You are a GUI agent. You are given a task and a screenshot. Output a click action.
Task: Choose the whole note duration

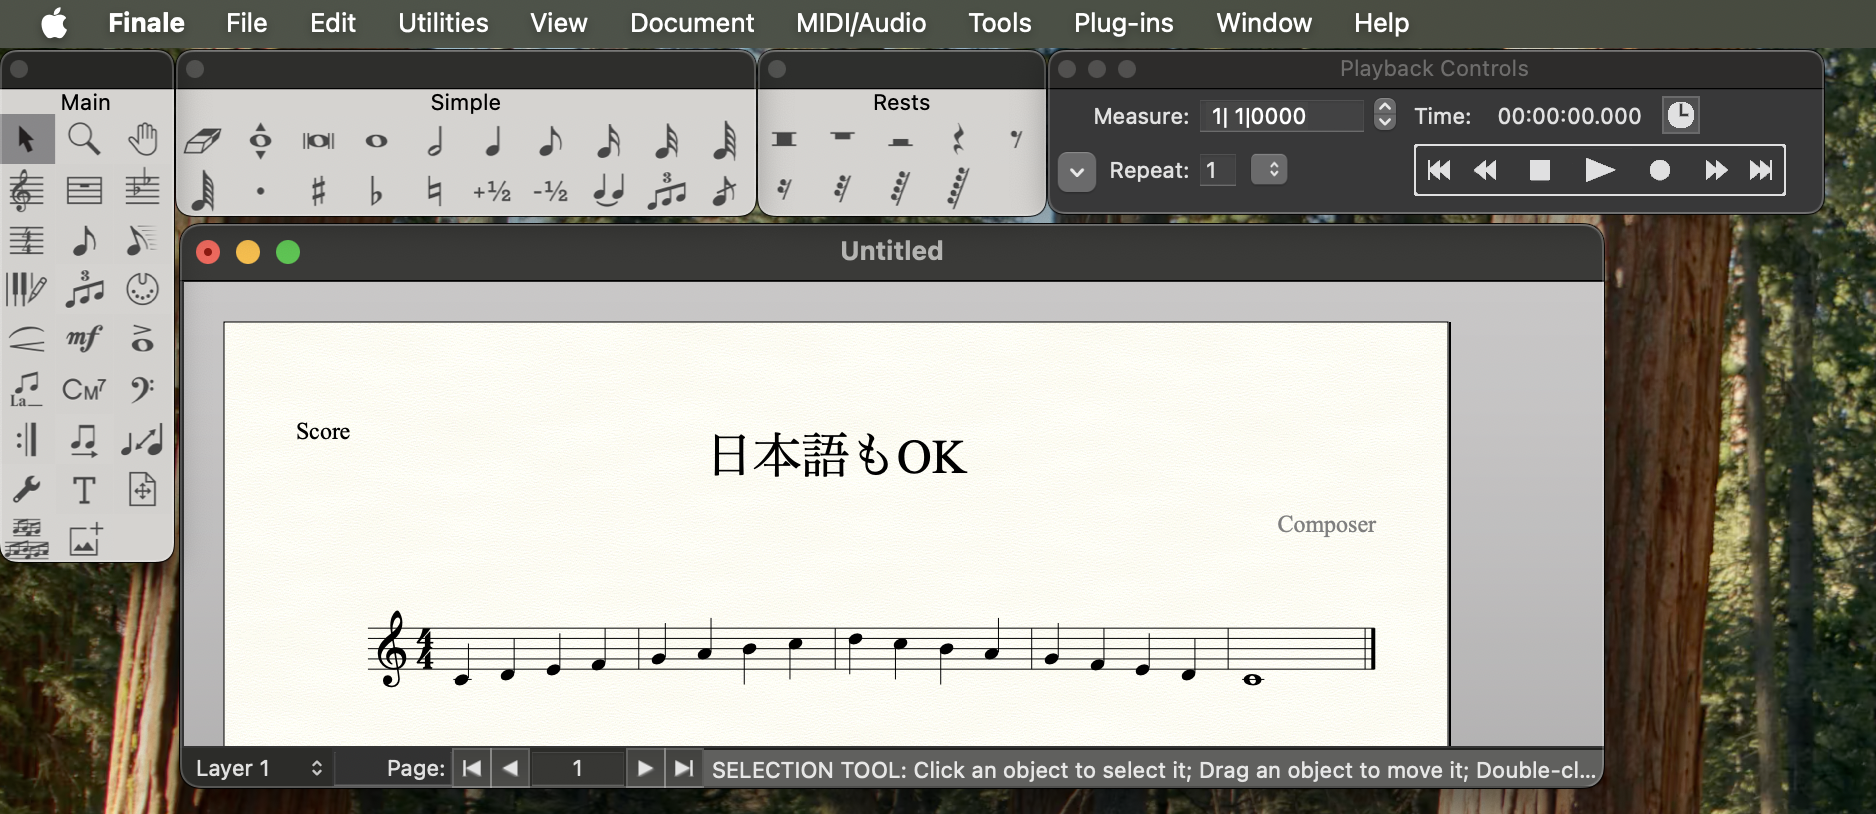pos(376,141)
